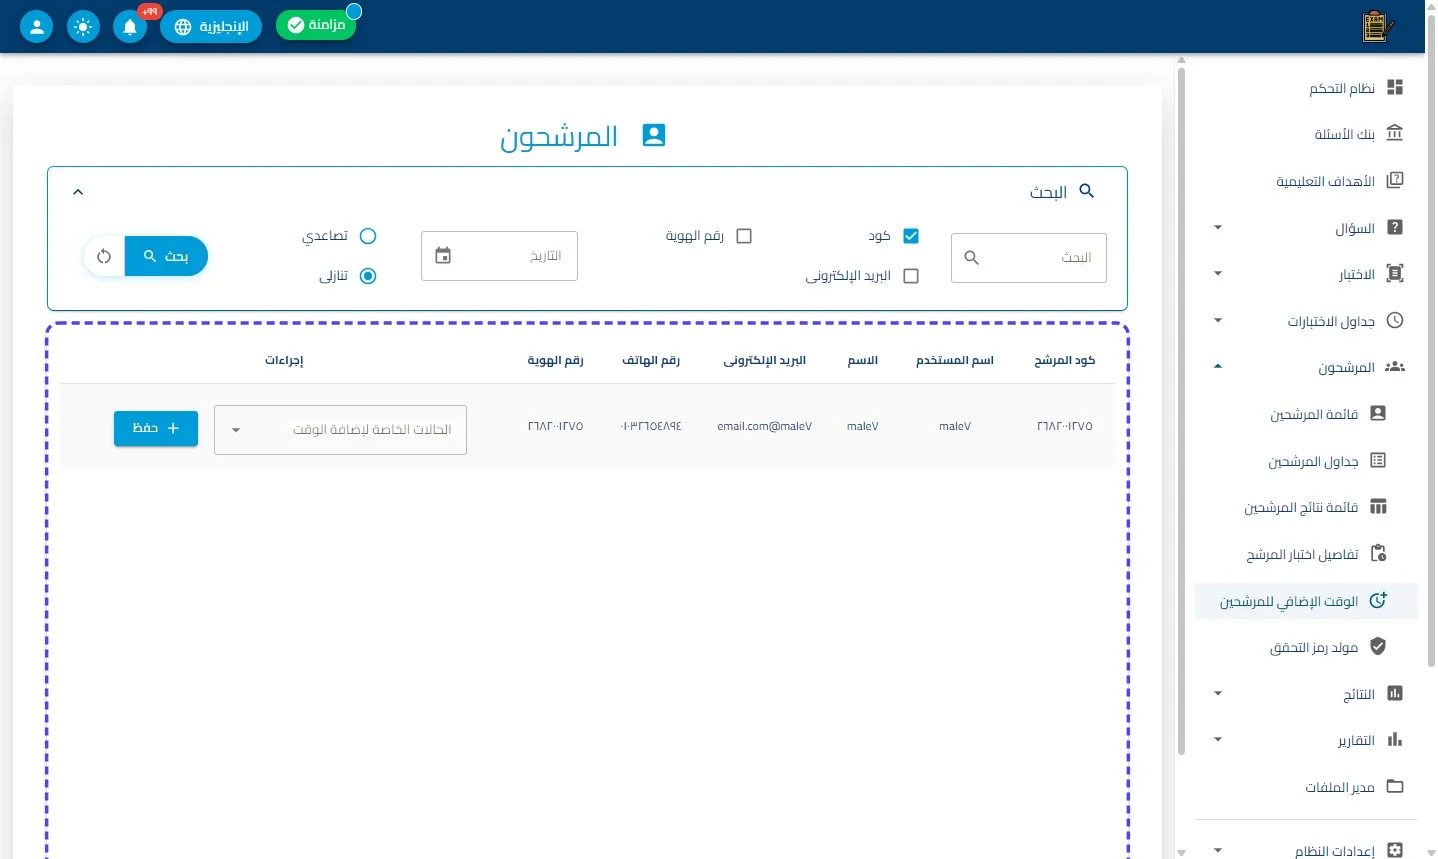Click the قائمة نتائج المرشحين table icon
The image size is (1438, 859).
1378,507
